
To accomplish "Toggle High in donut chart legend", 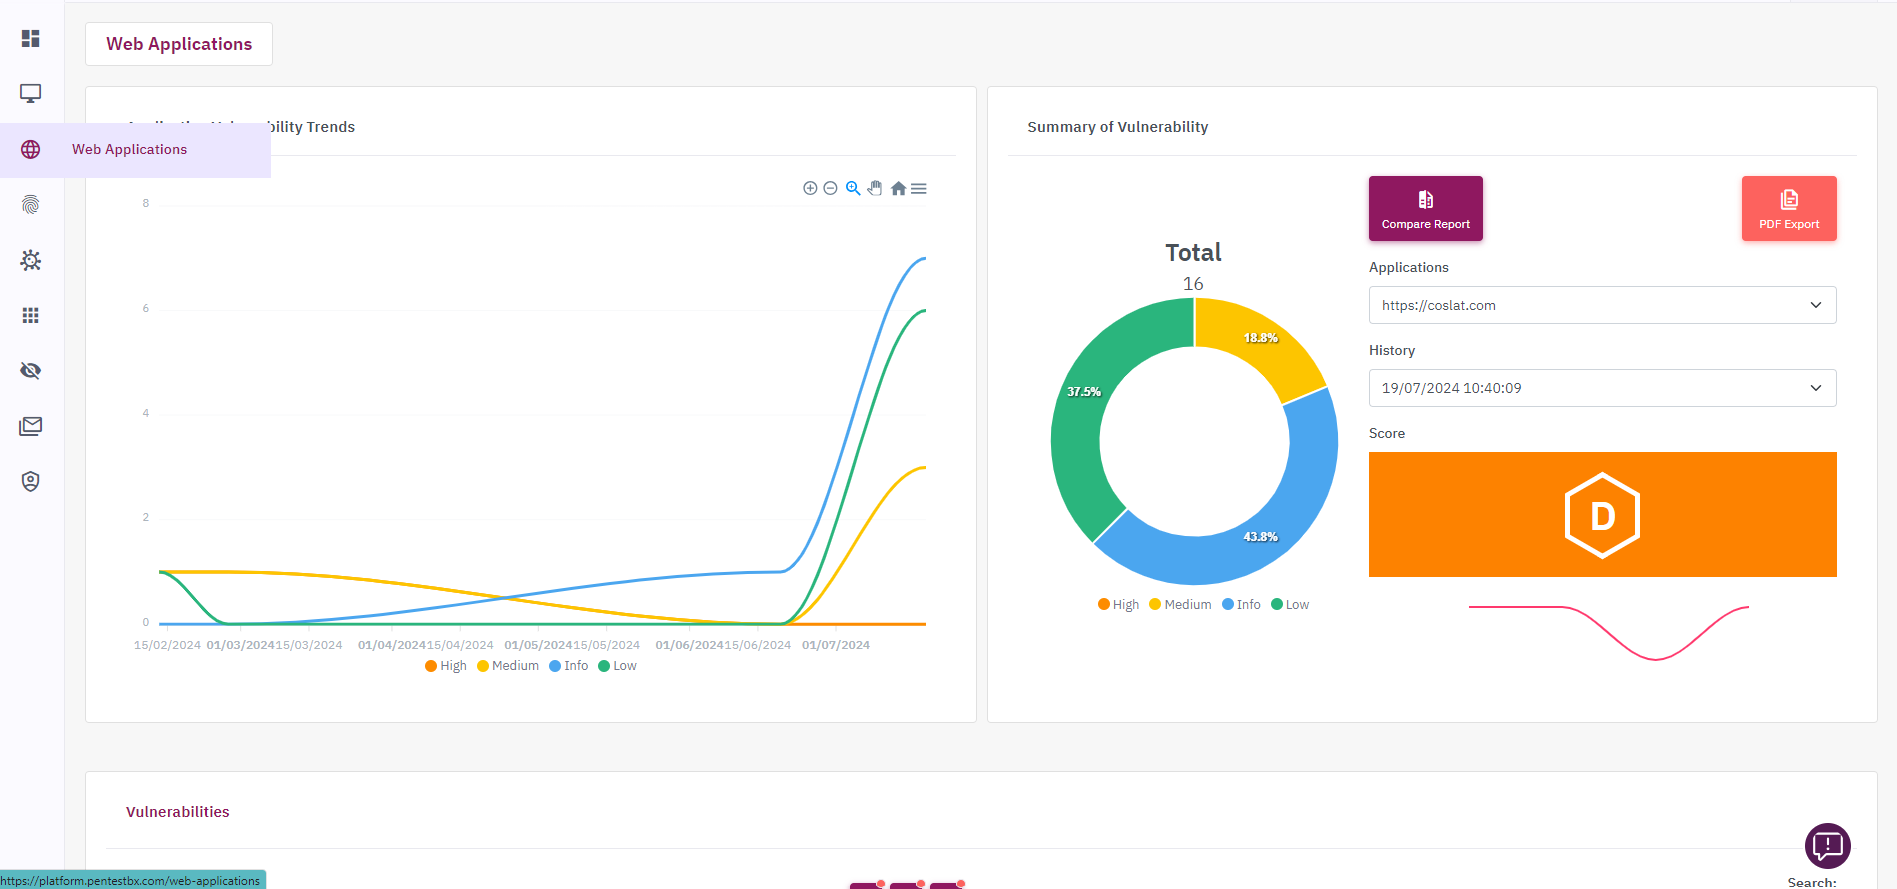I will coord(1118,605).
